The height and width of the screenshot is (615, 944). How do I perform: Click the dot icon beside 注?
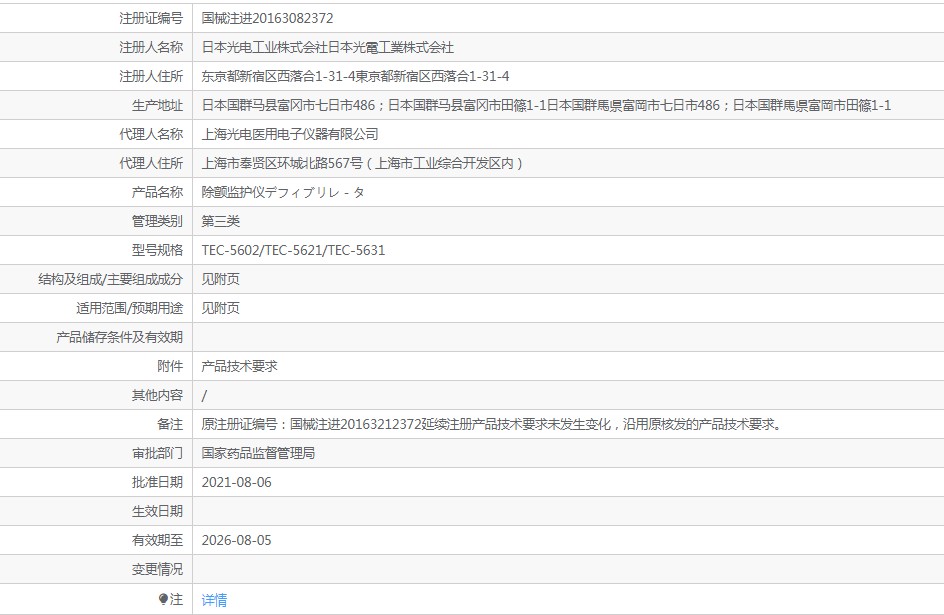[163, 599]
